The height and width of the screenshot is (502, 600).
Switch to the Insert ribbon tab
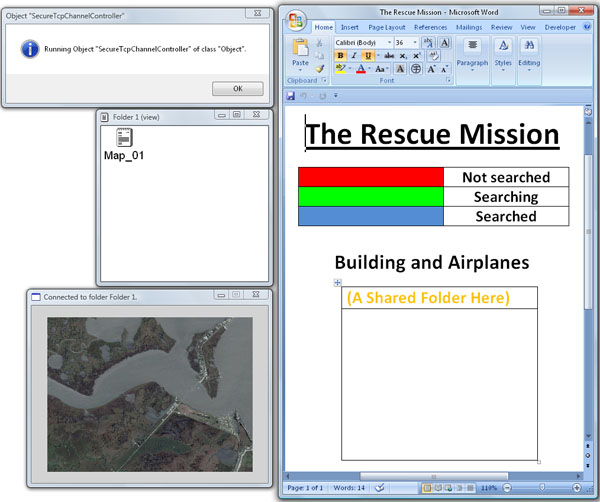tap(349, 27)
